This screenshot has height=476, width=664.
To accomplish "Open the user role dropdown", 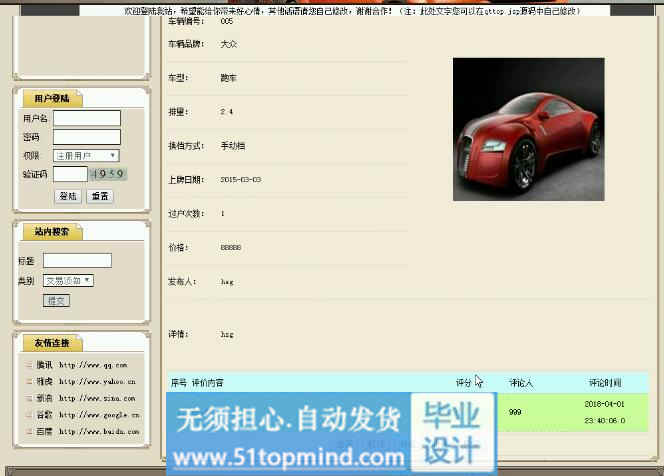I will [x=86, y=155].
